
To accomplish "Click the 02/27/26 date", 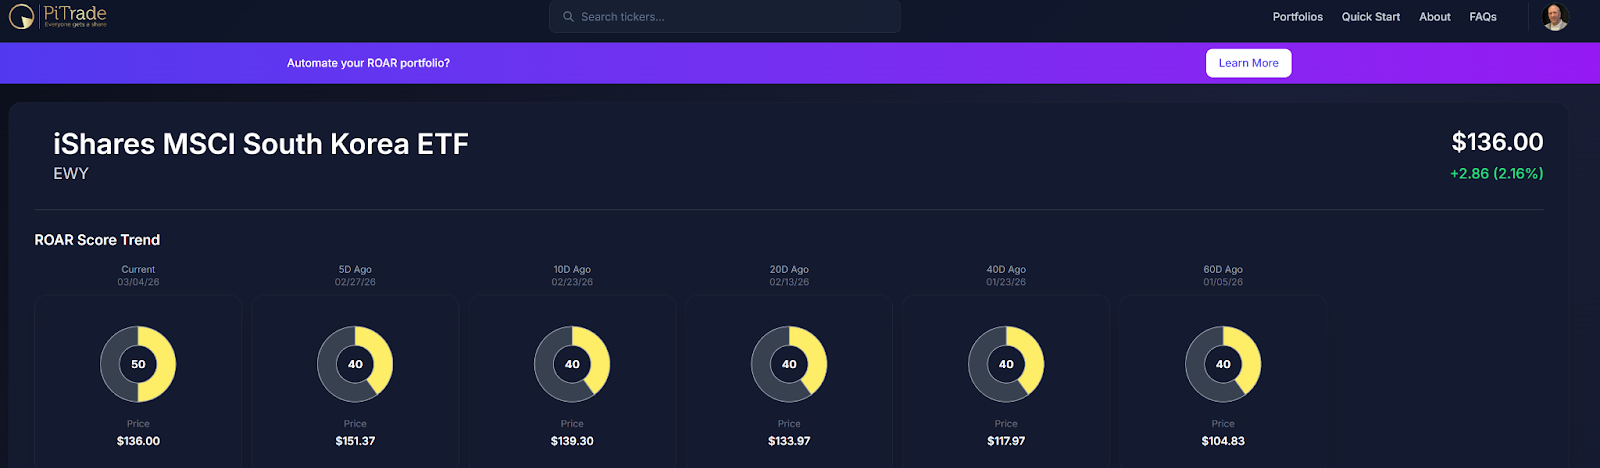I will click(x=355, y=282).
